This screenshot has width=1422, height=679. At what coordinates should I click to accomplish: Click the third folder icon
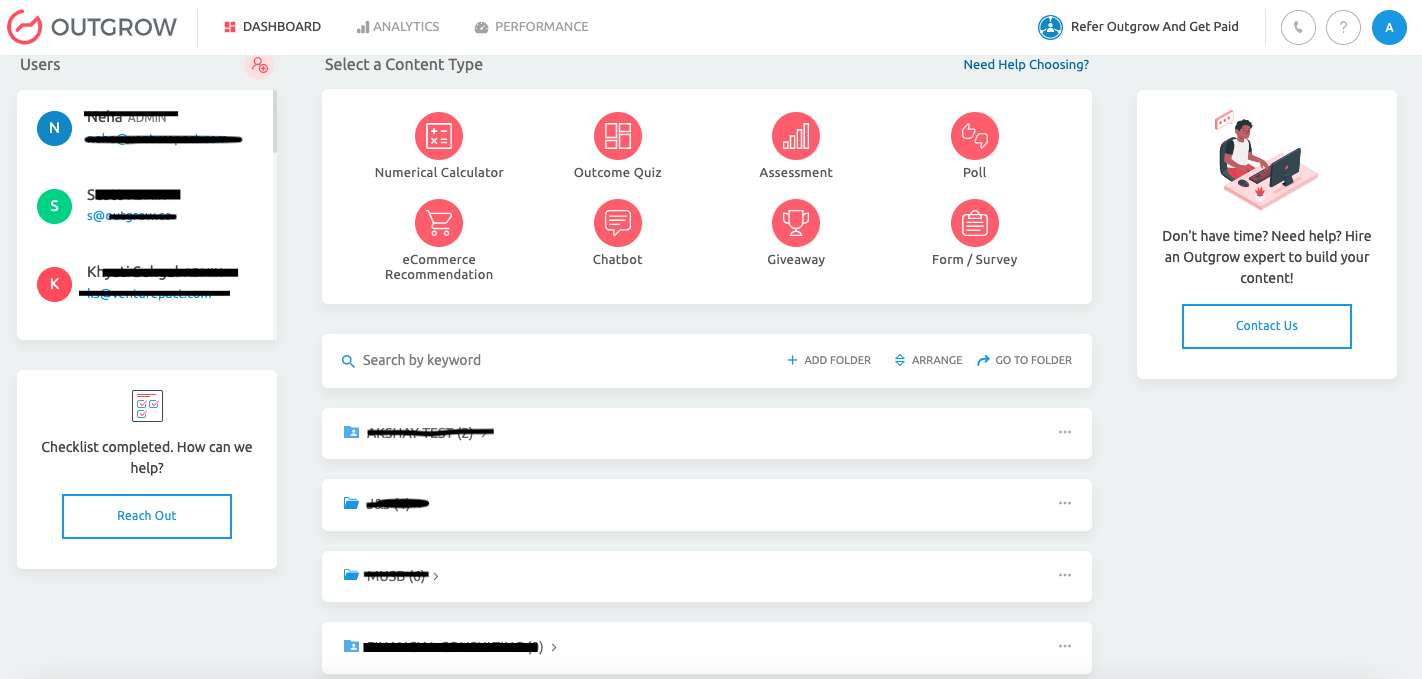351,575
